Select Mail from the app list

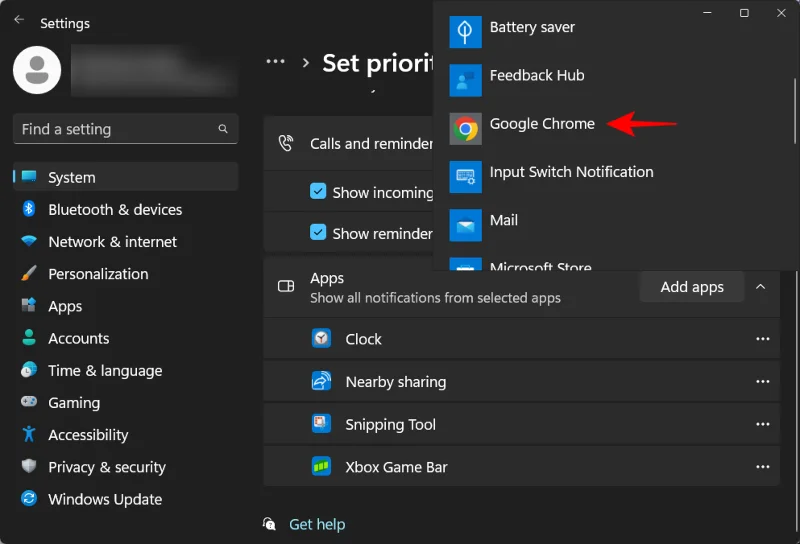click(616, 225)
